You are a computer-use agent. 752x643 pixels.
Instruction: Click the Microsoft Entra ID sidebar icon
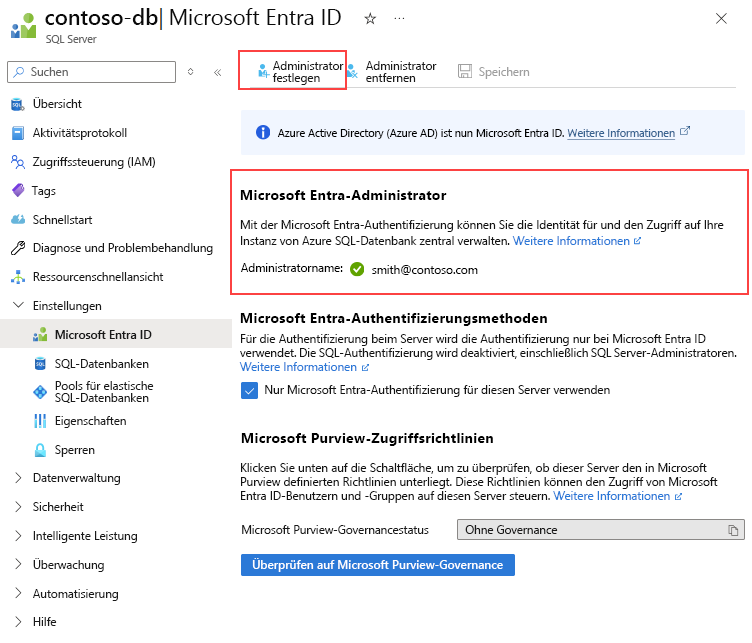[40, 334]
